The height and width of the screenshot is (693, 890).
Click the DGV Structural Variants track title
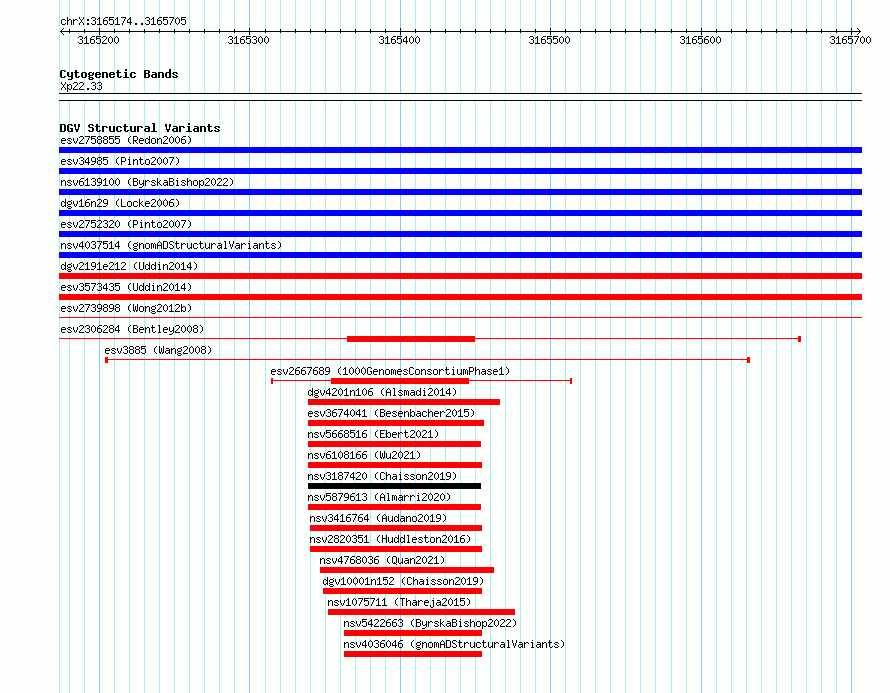(x=140, y=128)
